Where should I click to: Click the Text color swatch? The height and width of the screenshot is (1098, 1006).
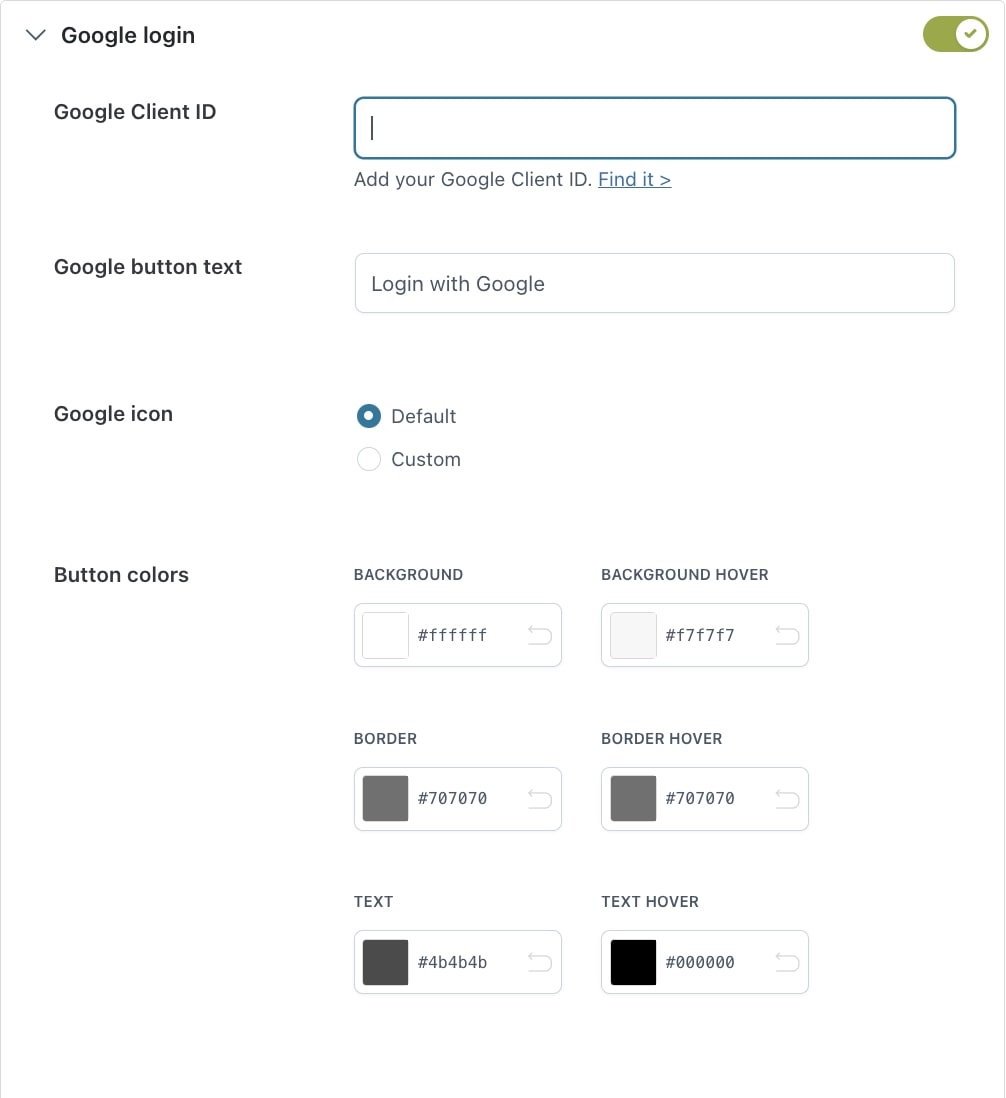[x=385, y=962]
